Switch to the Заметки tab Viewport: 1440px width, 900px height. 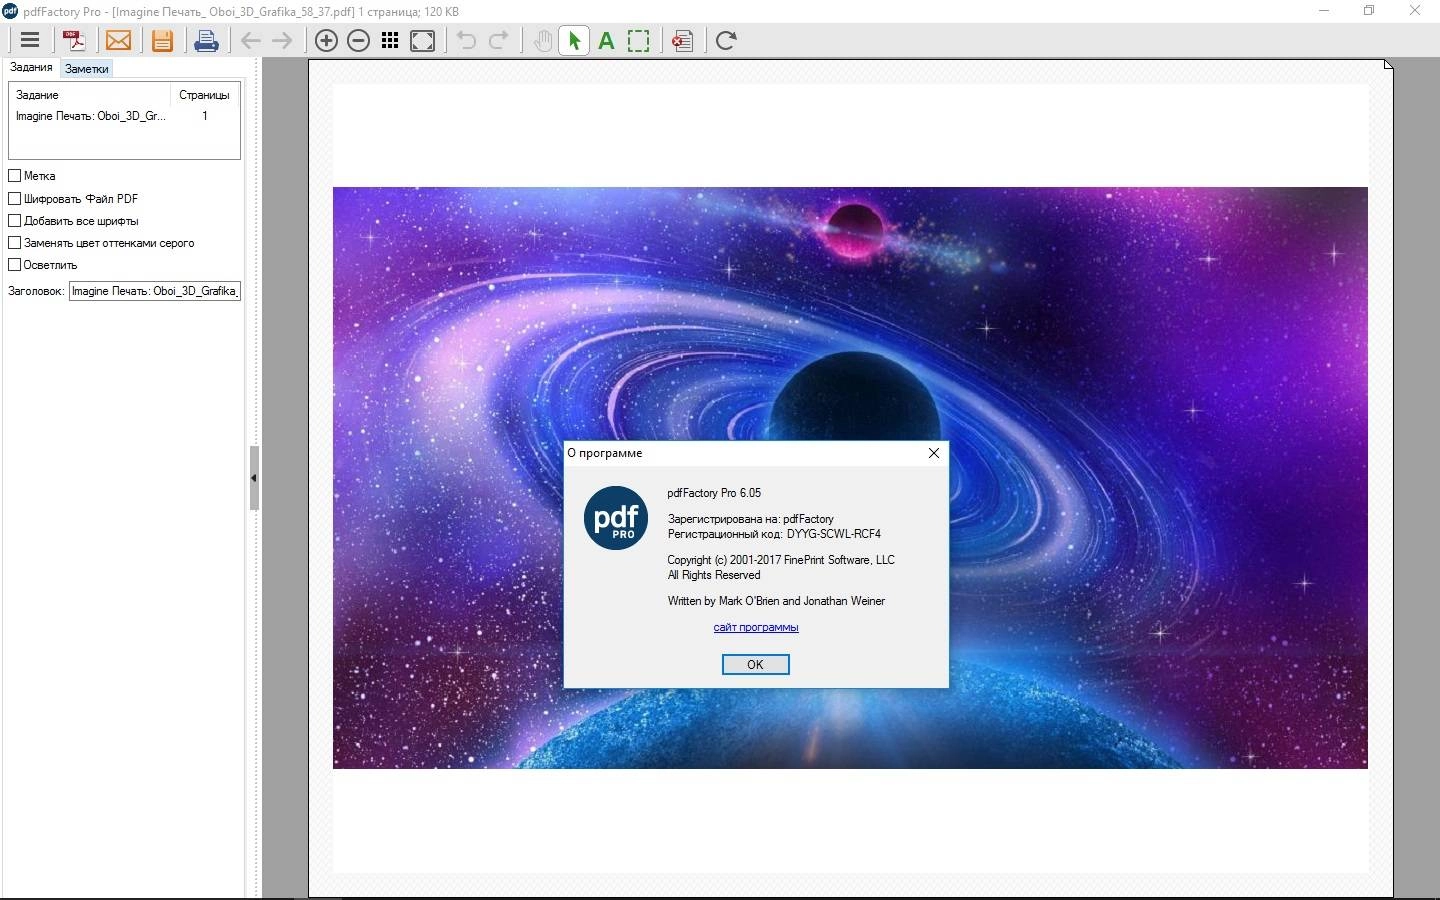pos(86,69)
